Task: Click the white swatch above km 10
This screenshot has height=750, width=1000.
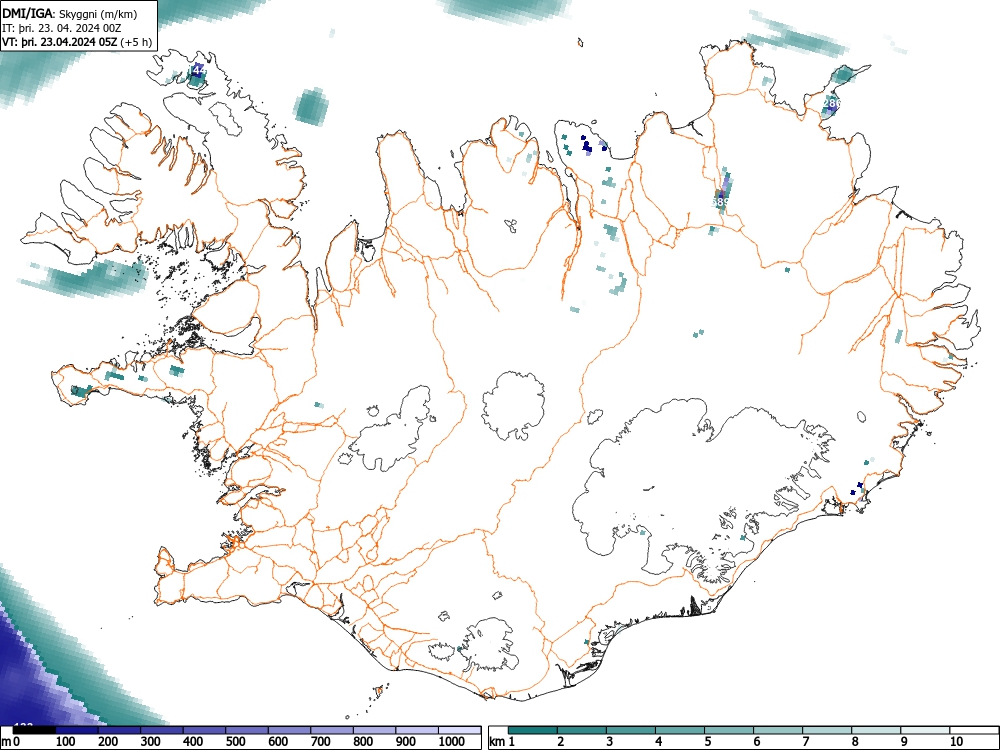Action: (x=974, y=730)
